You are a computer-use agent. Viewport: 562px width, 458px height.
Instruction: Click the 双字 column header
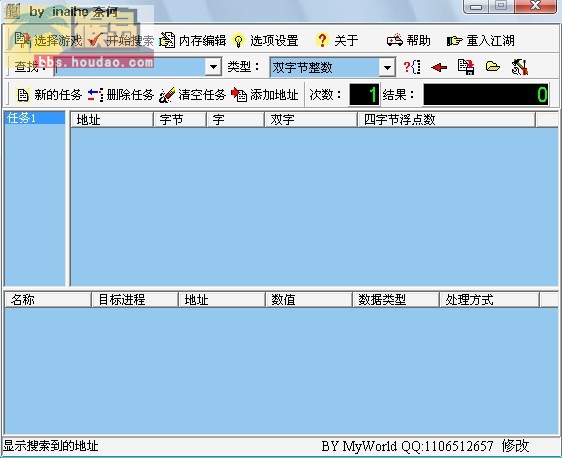pos(311,120)
